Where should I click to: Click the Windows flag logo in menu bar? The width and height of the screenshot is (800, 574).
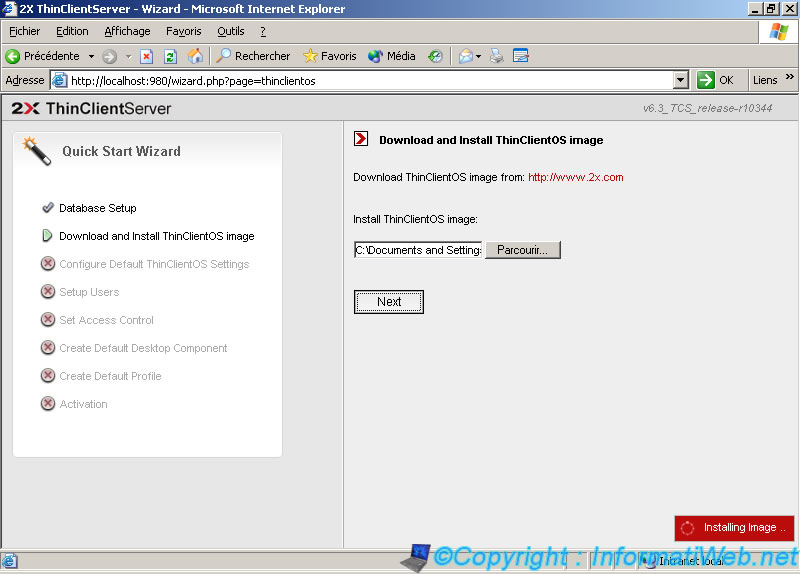point(779,32)
